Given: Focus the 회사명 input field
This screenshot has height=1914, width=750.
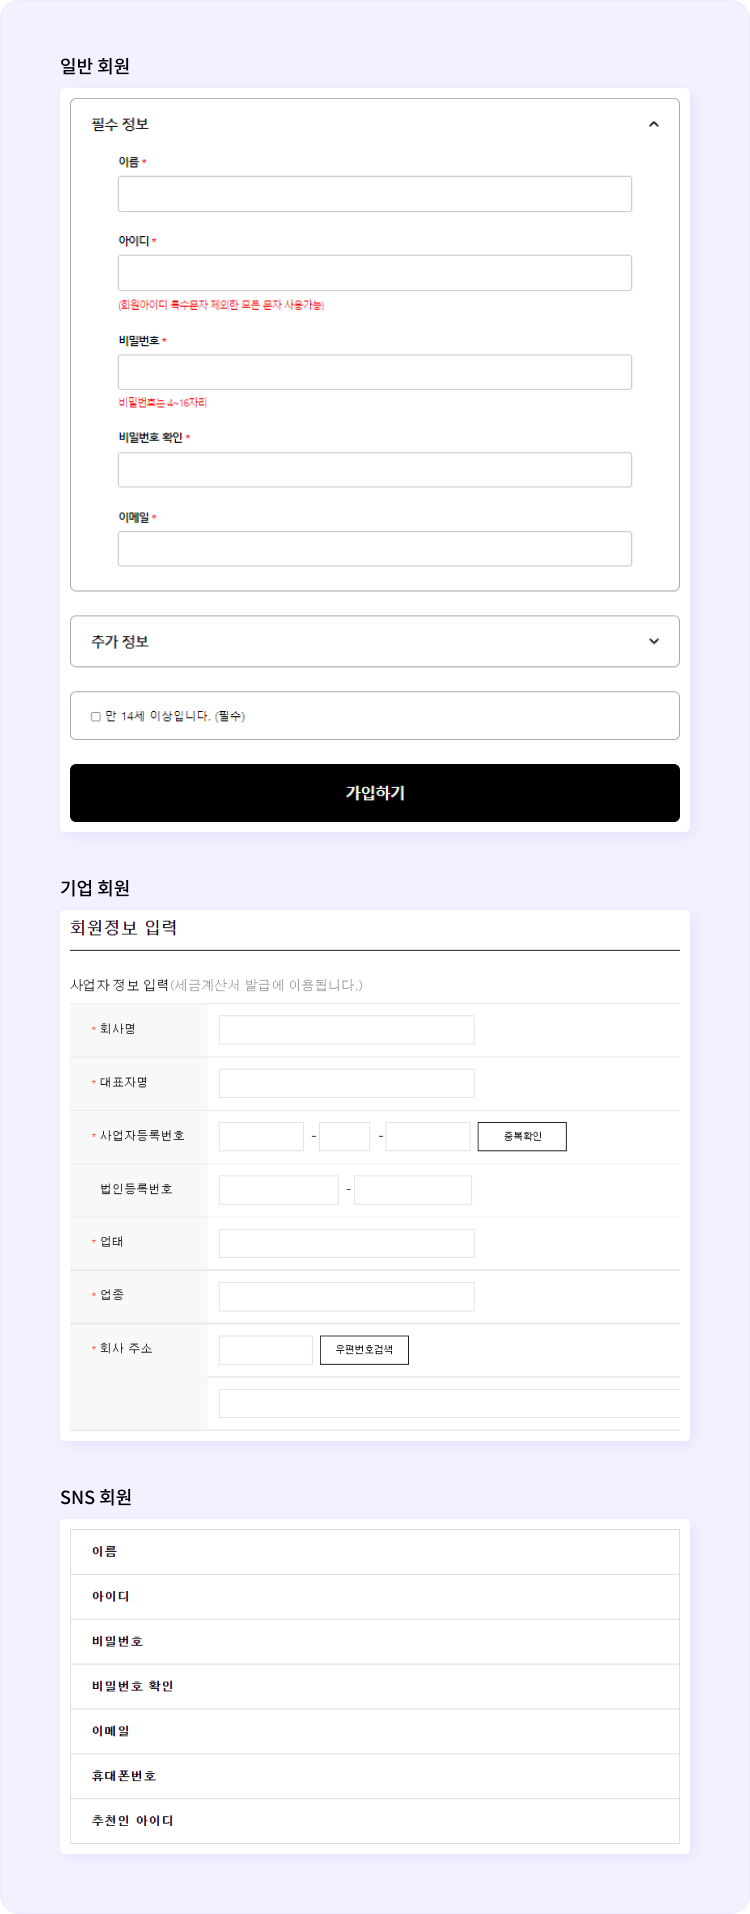Looking at the screenshot, I should (x=347, y=1030).
